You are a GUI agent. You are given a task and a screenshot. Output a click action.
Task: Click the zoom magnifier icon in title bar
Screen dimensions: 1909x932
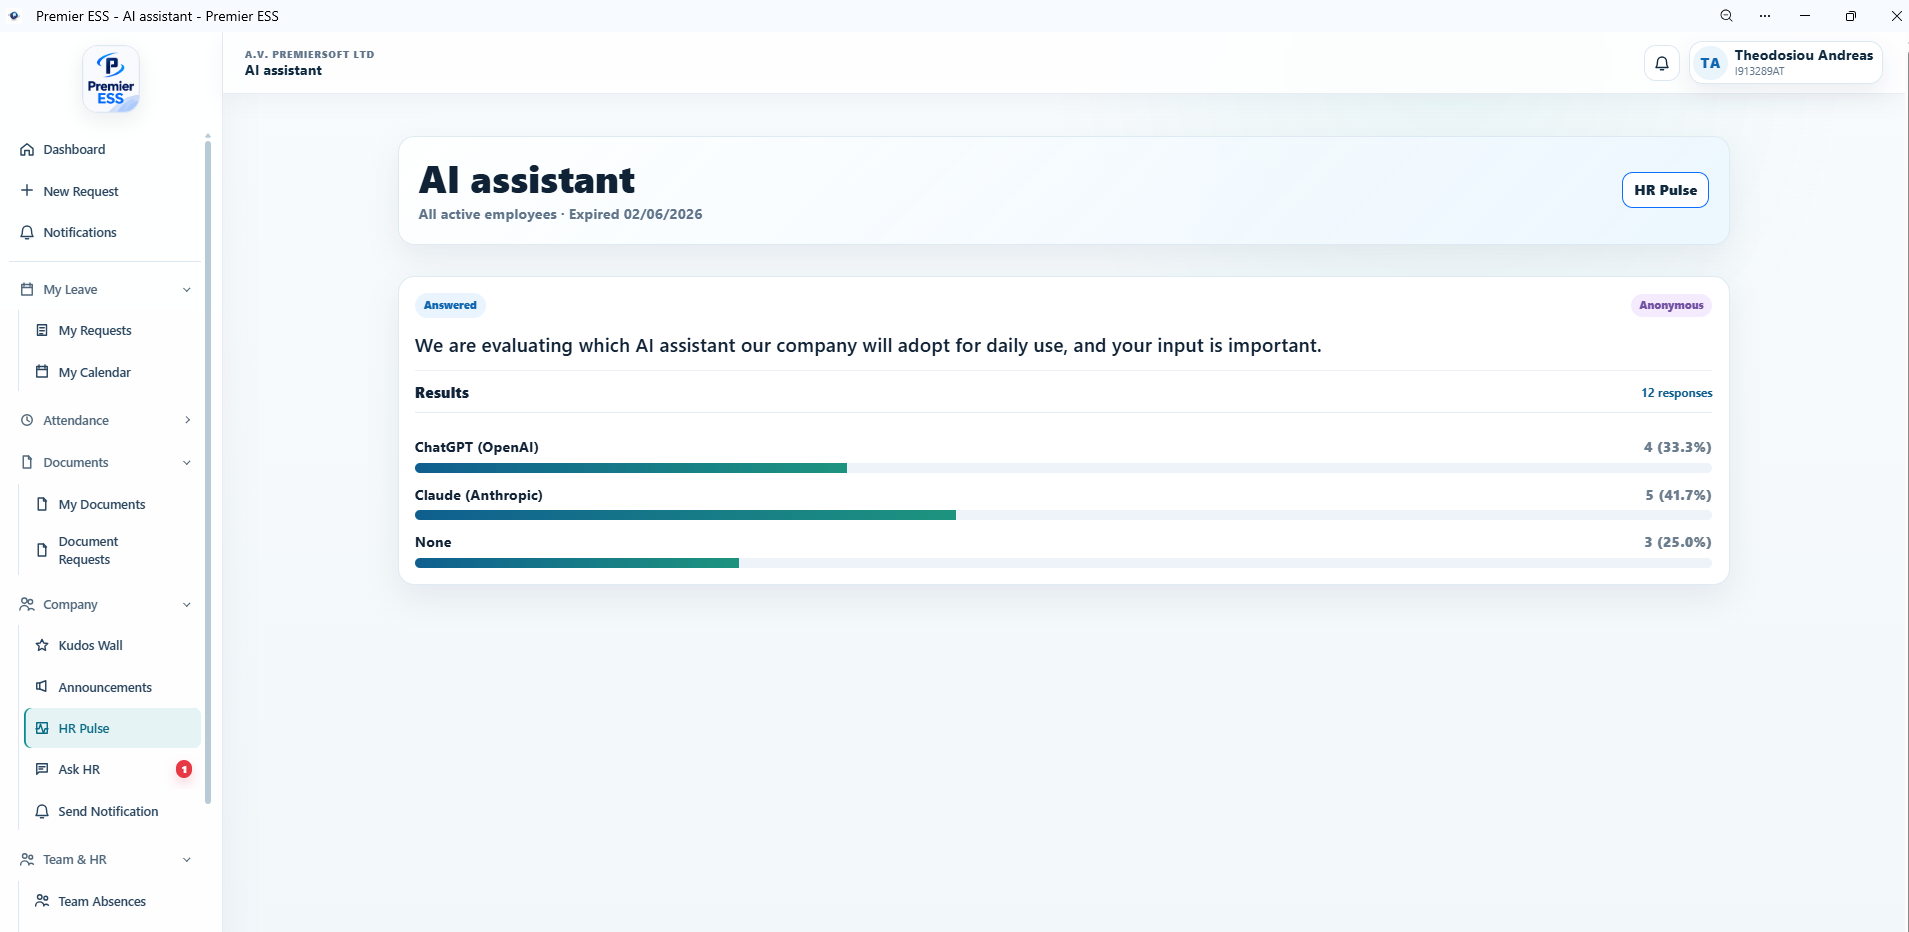[x=1726, y=16]
